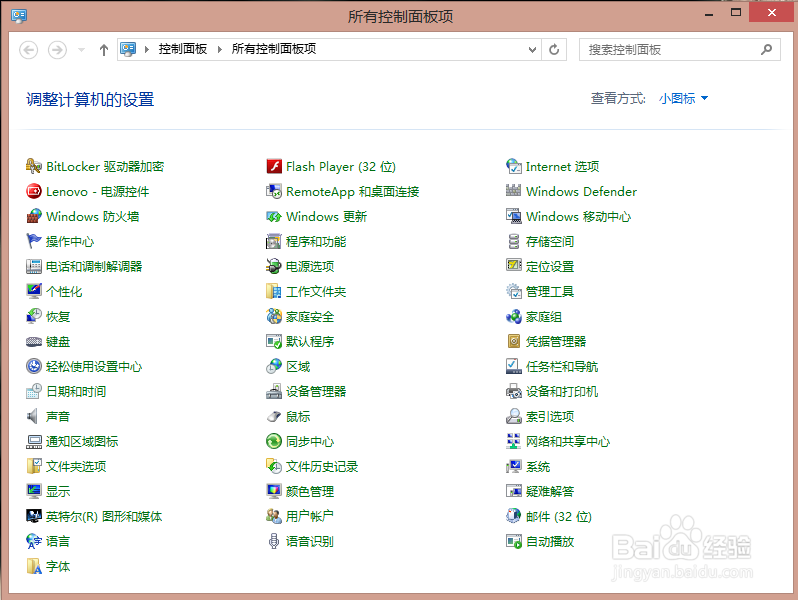Open the 用户帐户 link
This screenshot has height=600, width=798.
(x=309, y=516)
